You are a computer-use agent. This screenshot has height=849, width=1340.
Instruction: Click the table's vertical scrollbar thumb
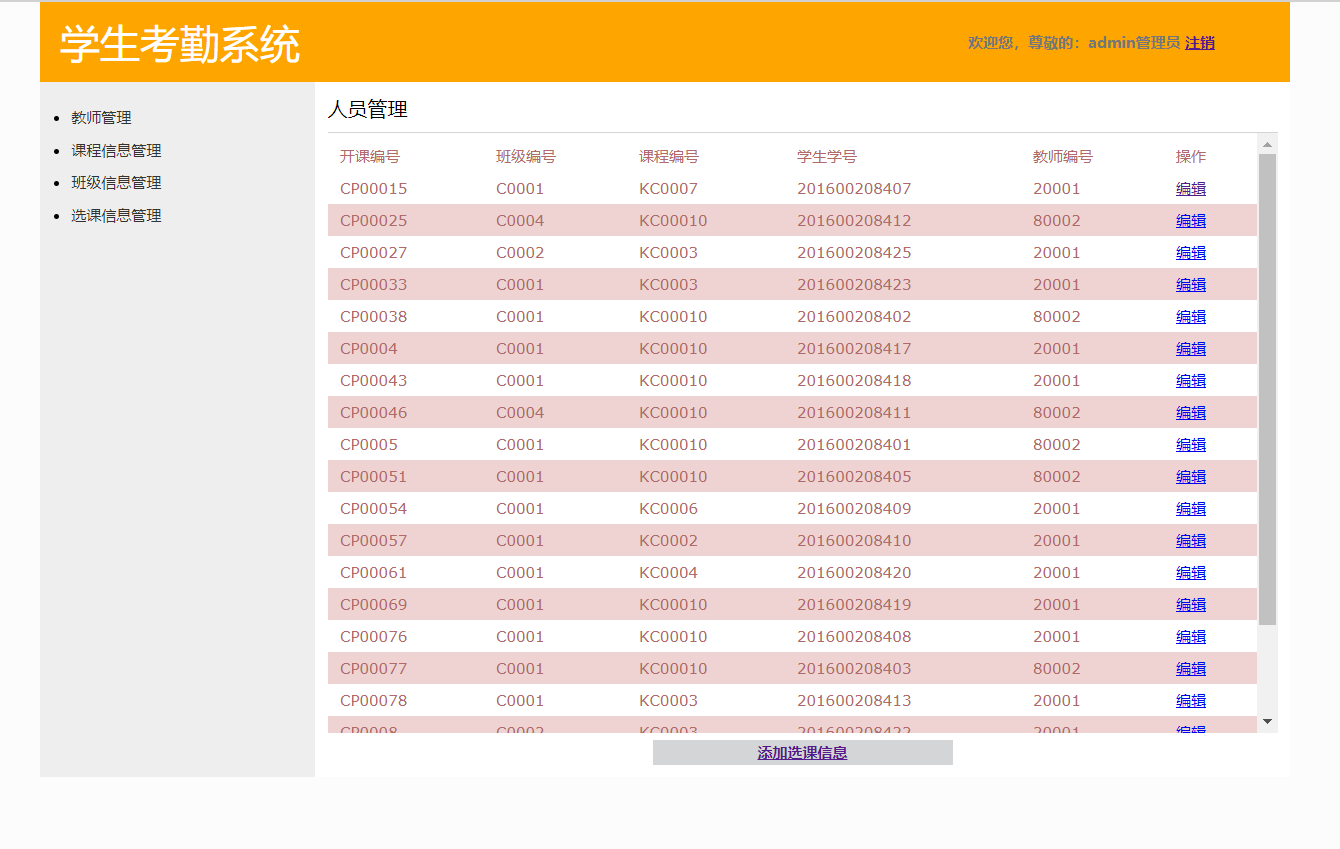pyautogui.click(x=1267, y=389)
